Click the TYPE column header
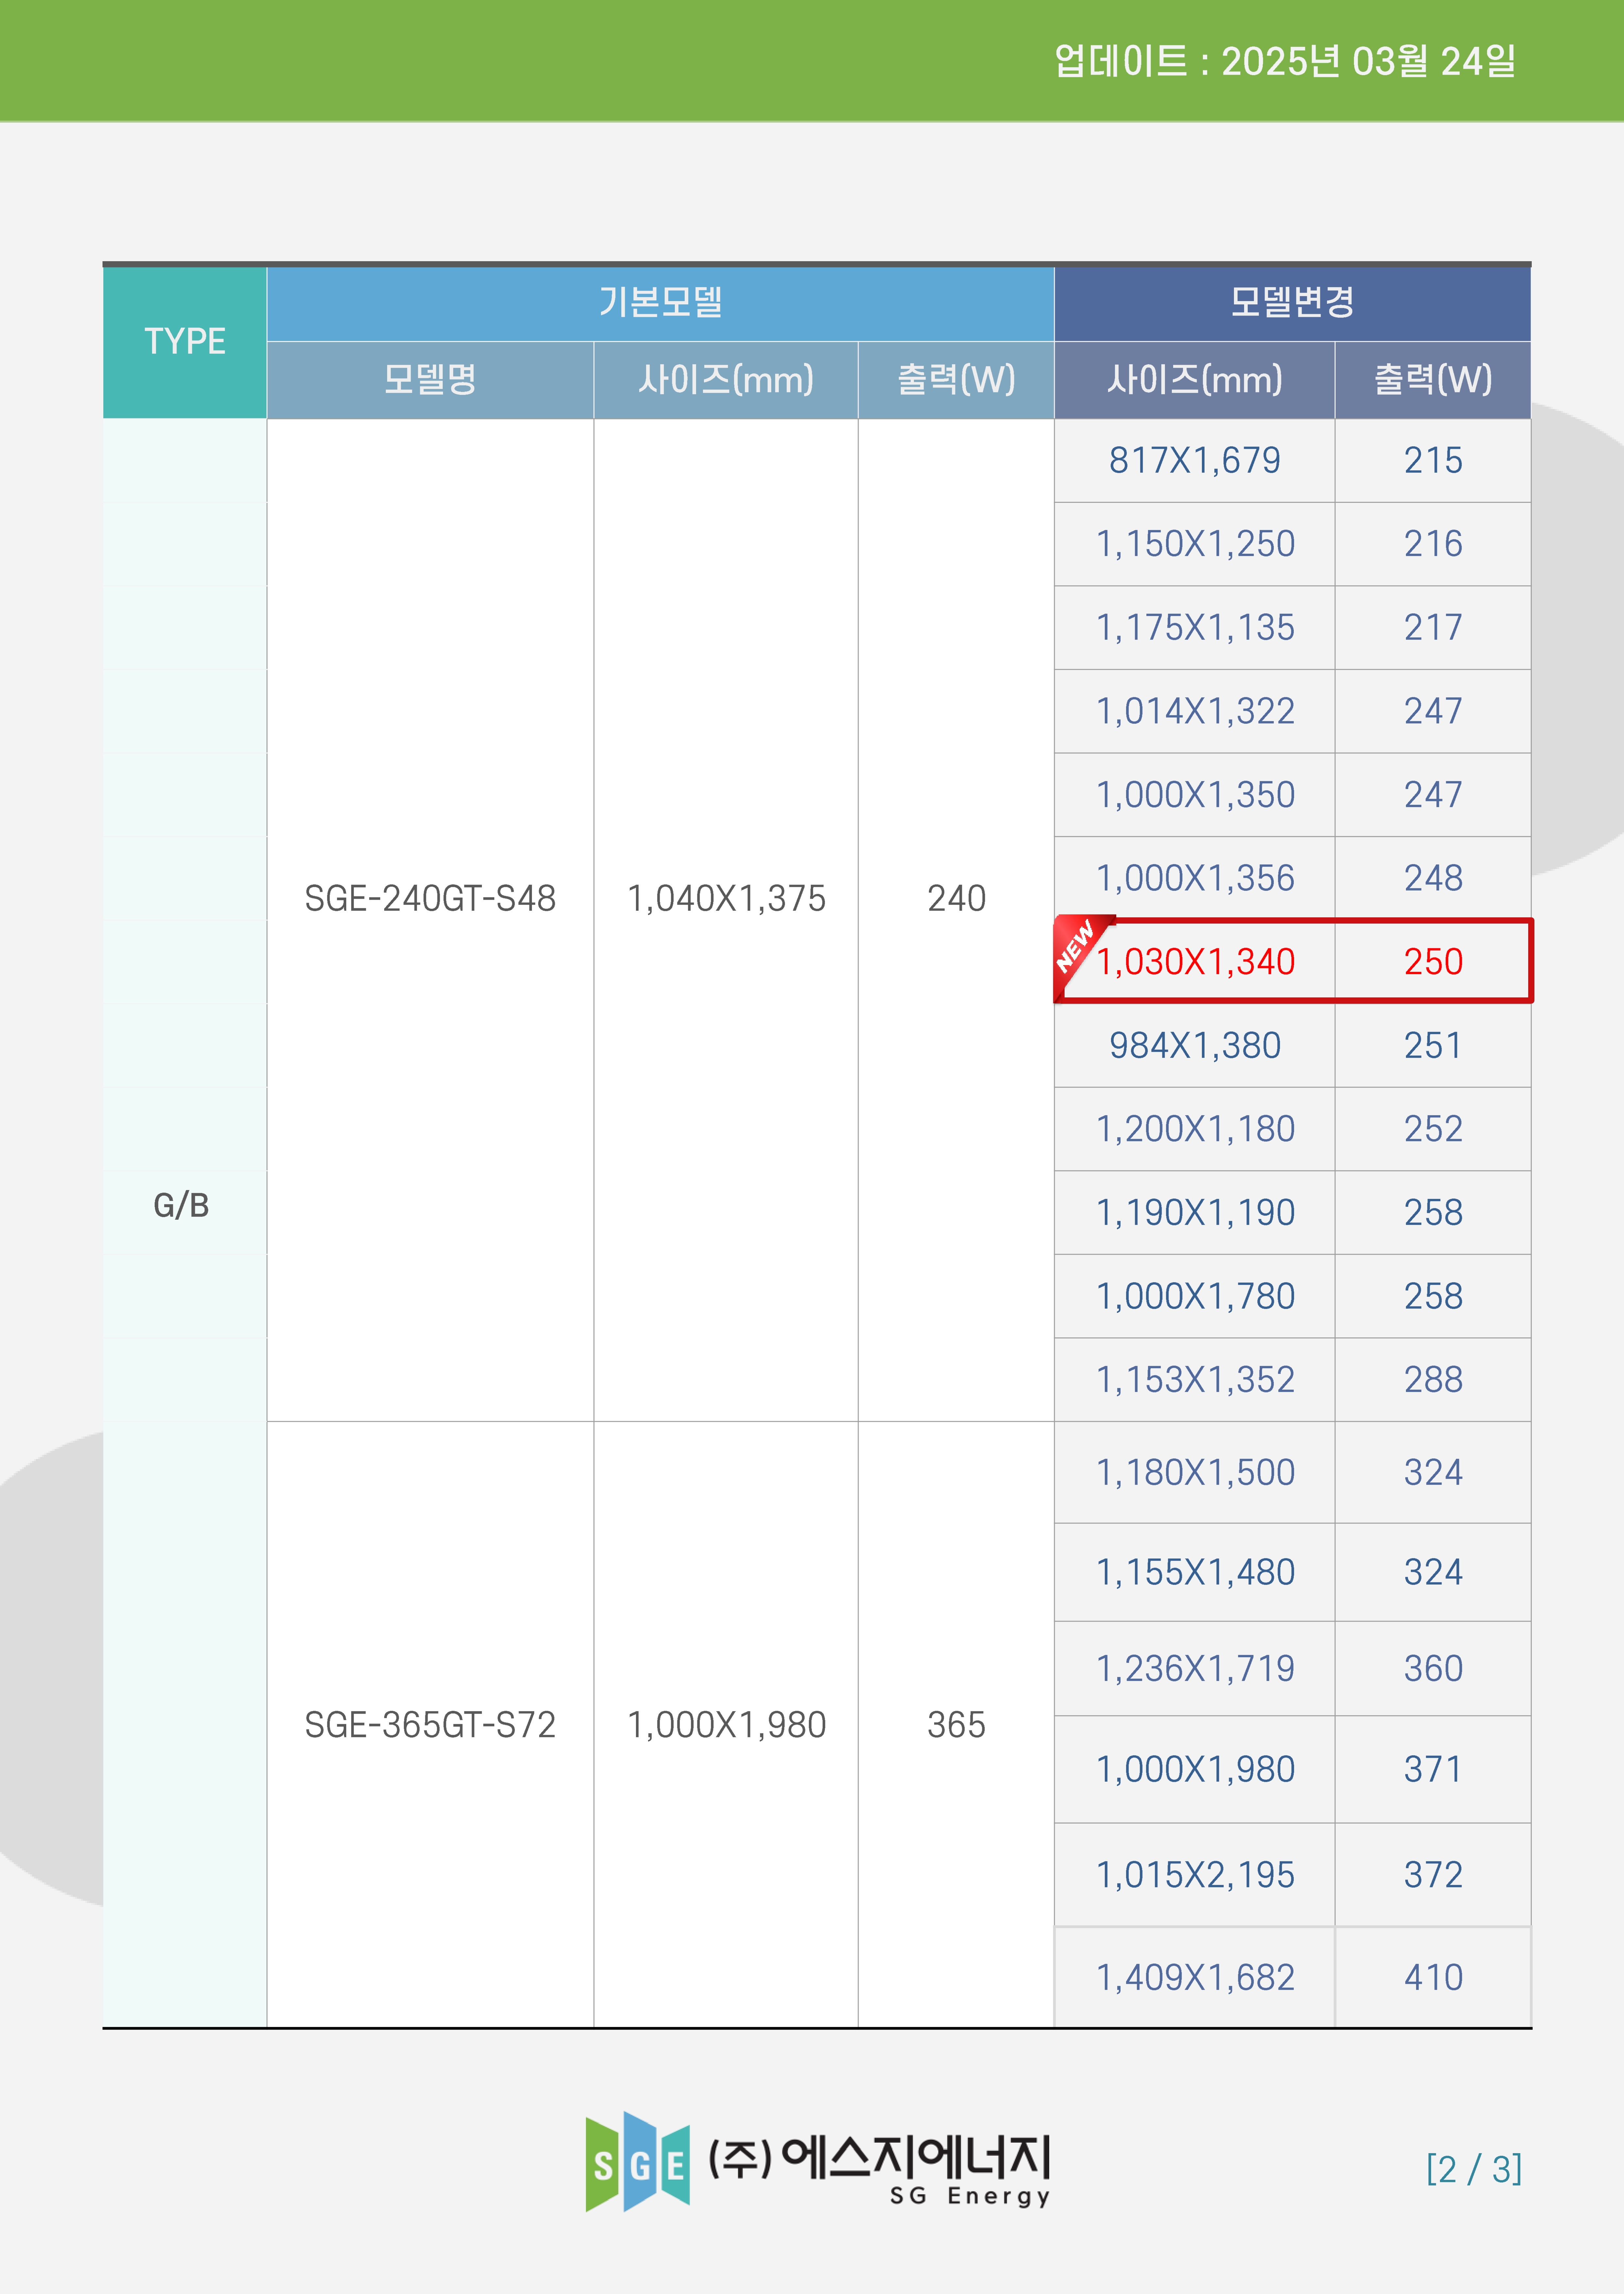 (x=185, y=342)
